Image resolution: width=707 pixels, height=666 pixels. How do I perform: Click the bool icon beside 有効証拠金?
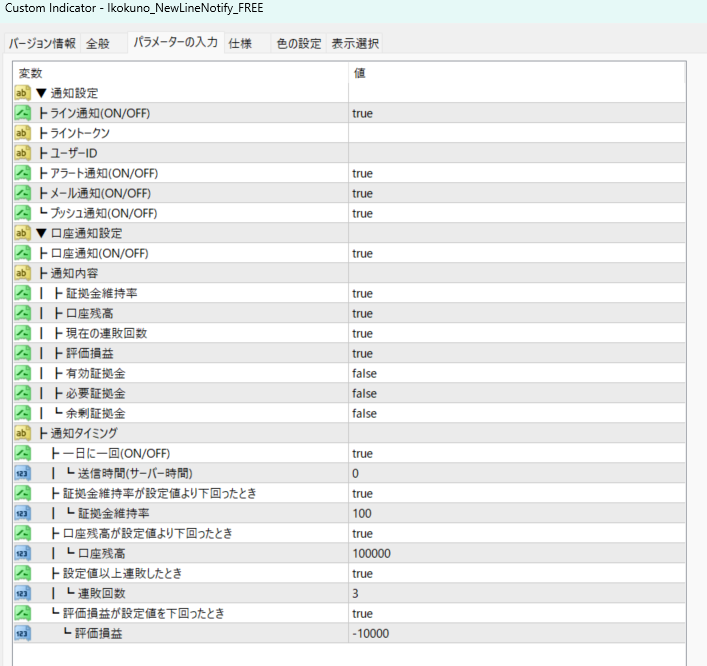pos(23,373)
